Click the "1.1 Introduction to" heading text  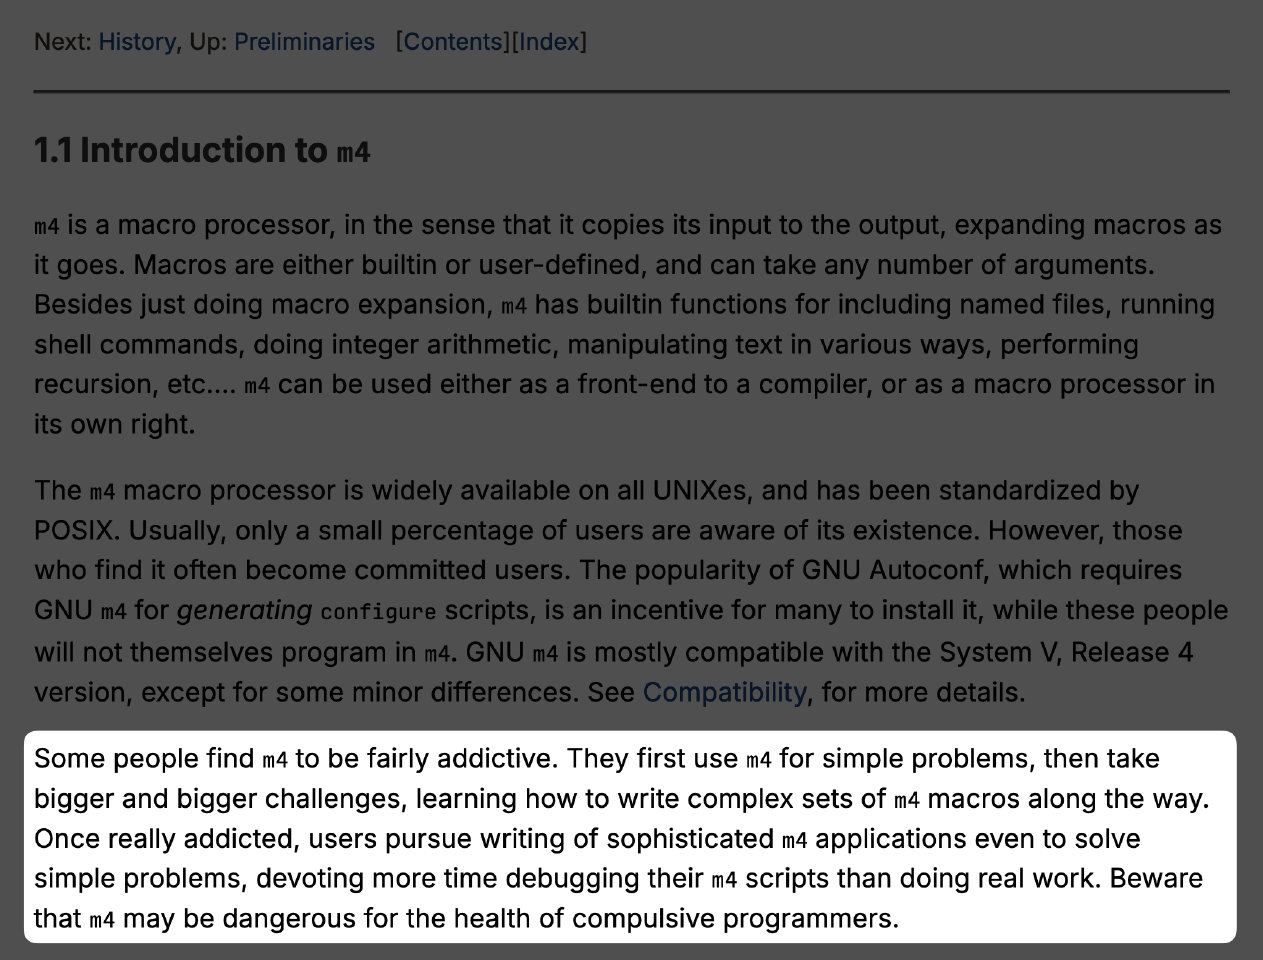pos(180,150)
